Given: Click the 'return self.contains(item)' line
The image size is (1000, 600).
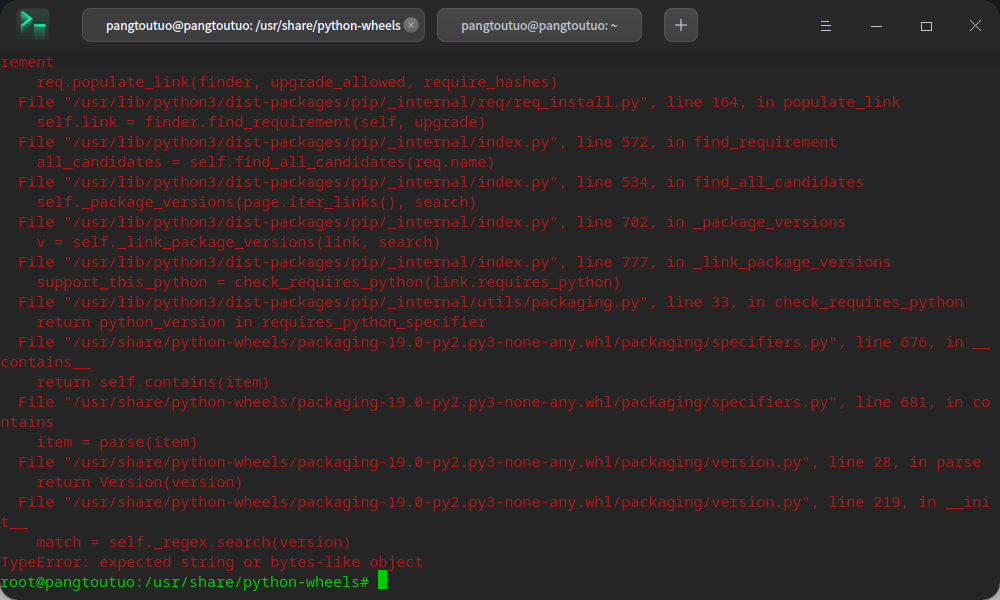Looking at the screenshot, I should (x=153, y=382).
